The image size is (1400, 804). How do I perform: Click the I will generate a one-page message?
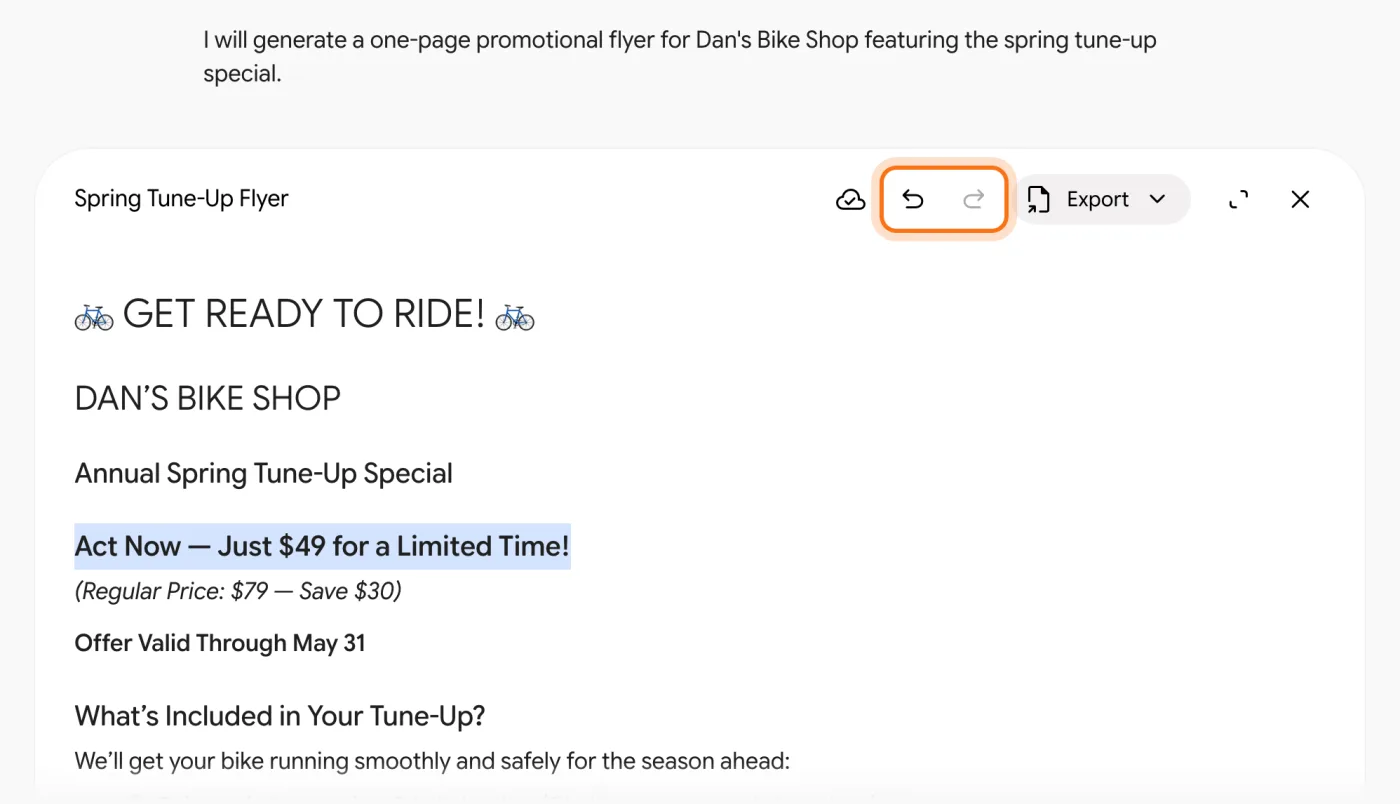point(680,57)
